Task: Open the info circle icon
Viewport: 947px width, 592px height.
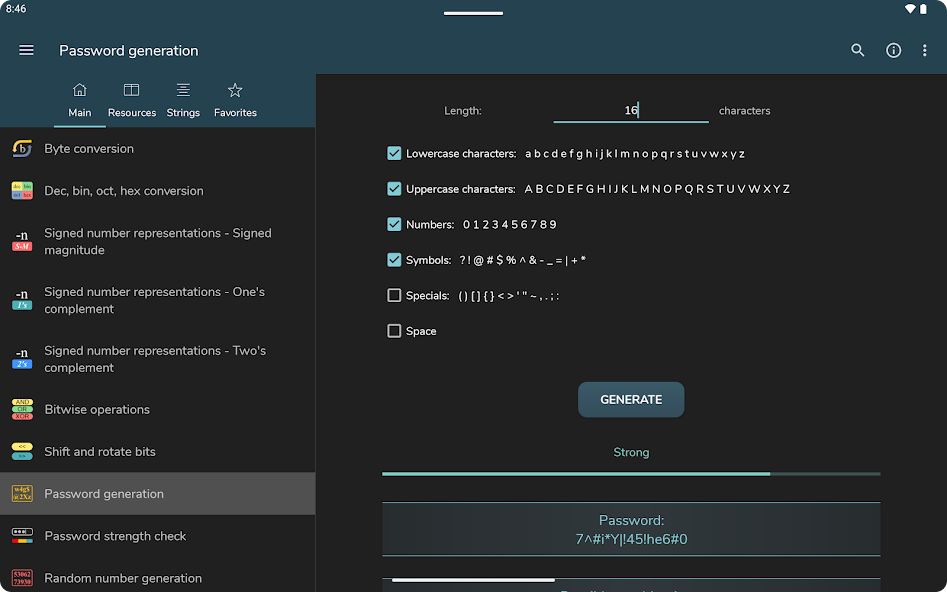Action: [x=893, y=50]
